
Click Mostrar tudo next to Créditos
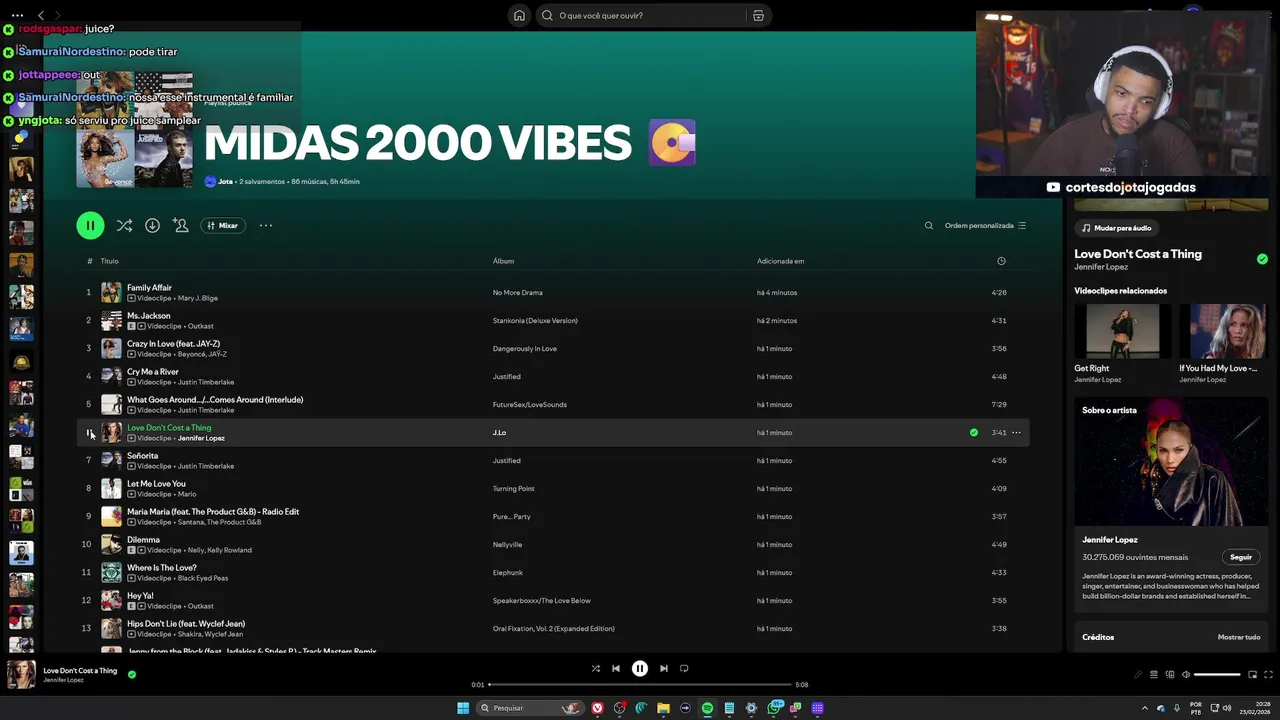coord(1239,637)
